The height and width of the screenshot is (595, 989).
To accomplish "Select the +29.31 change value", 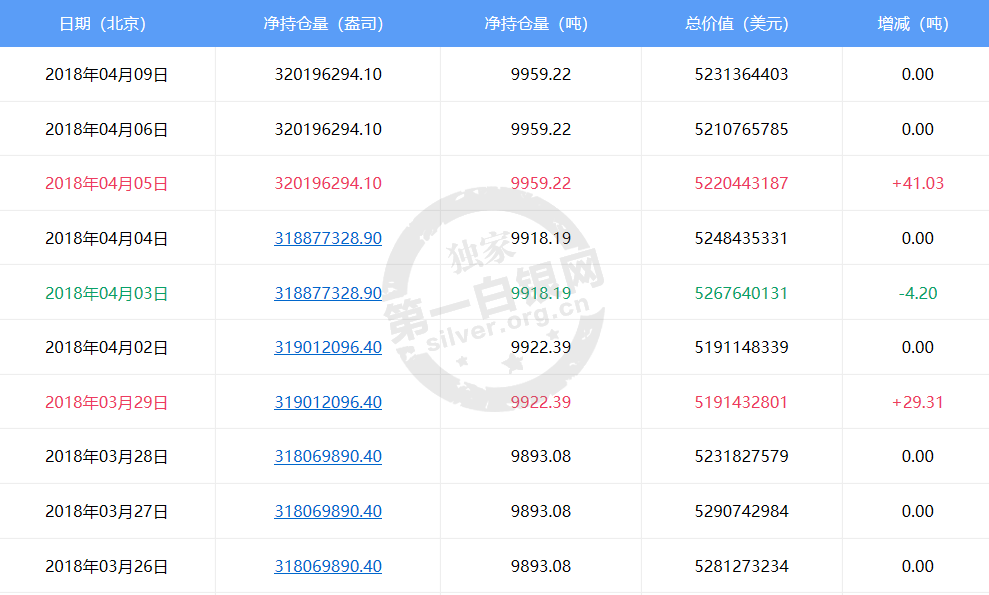I will 918,403.
